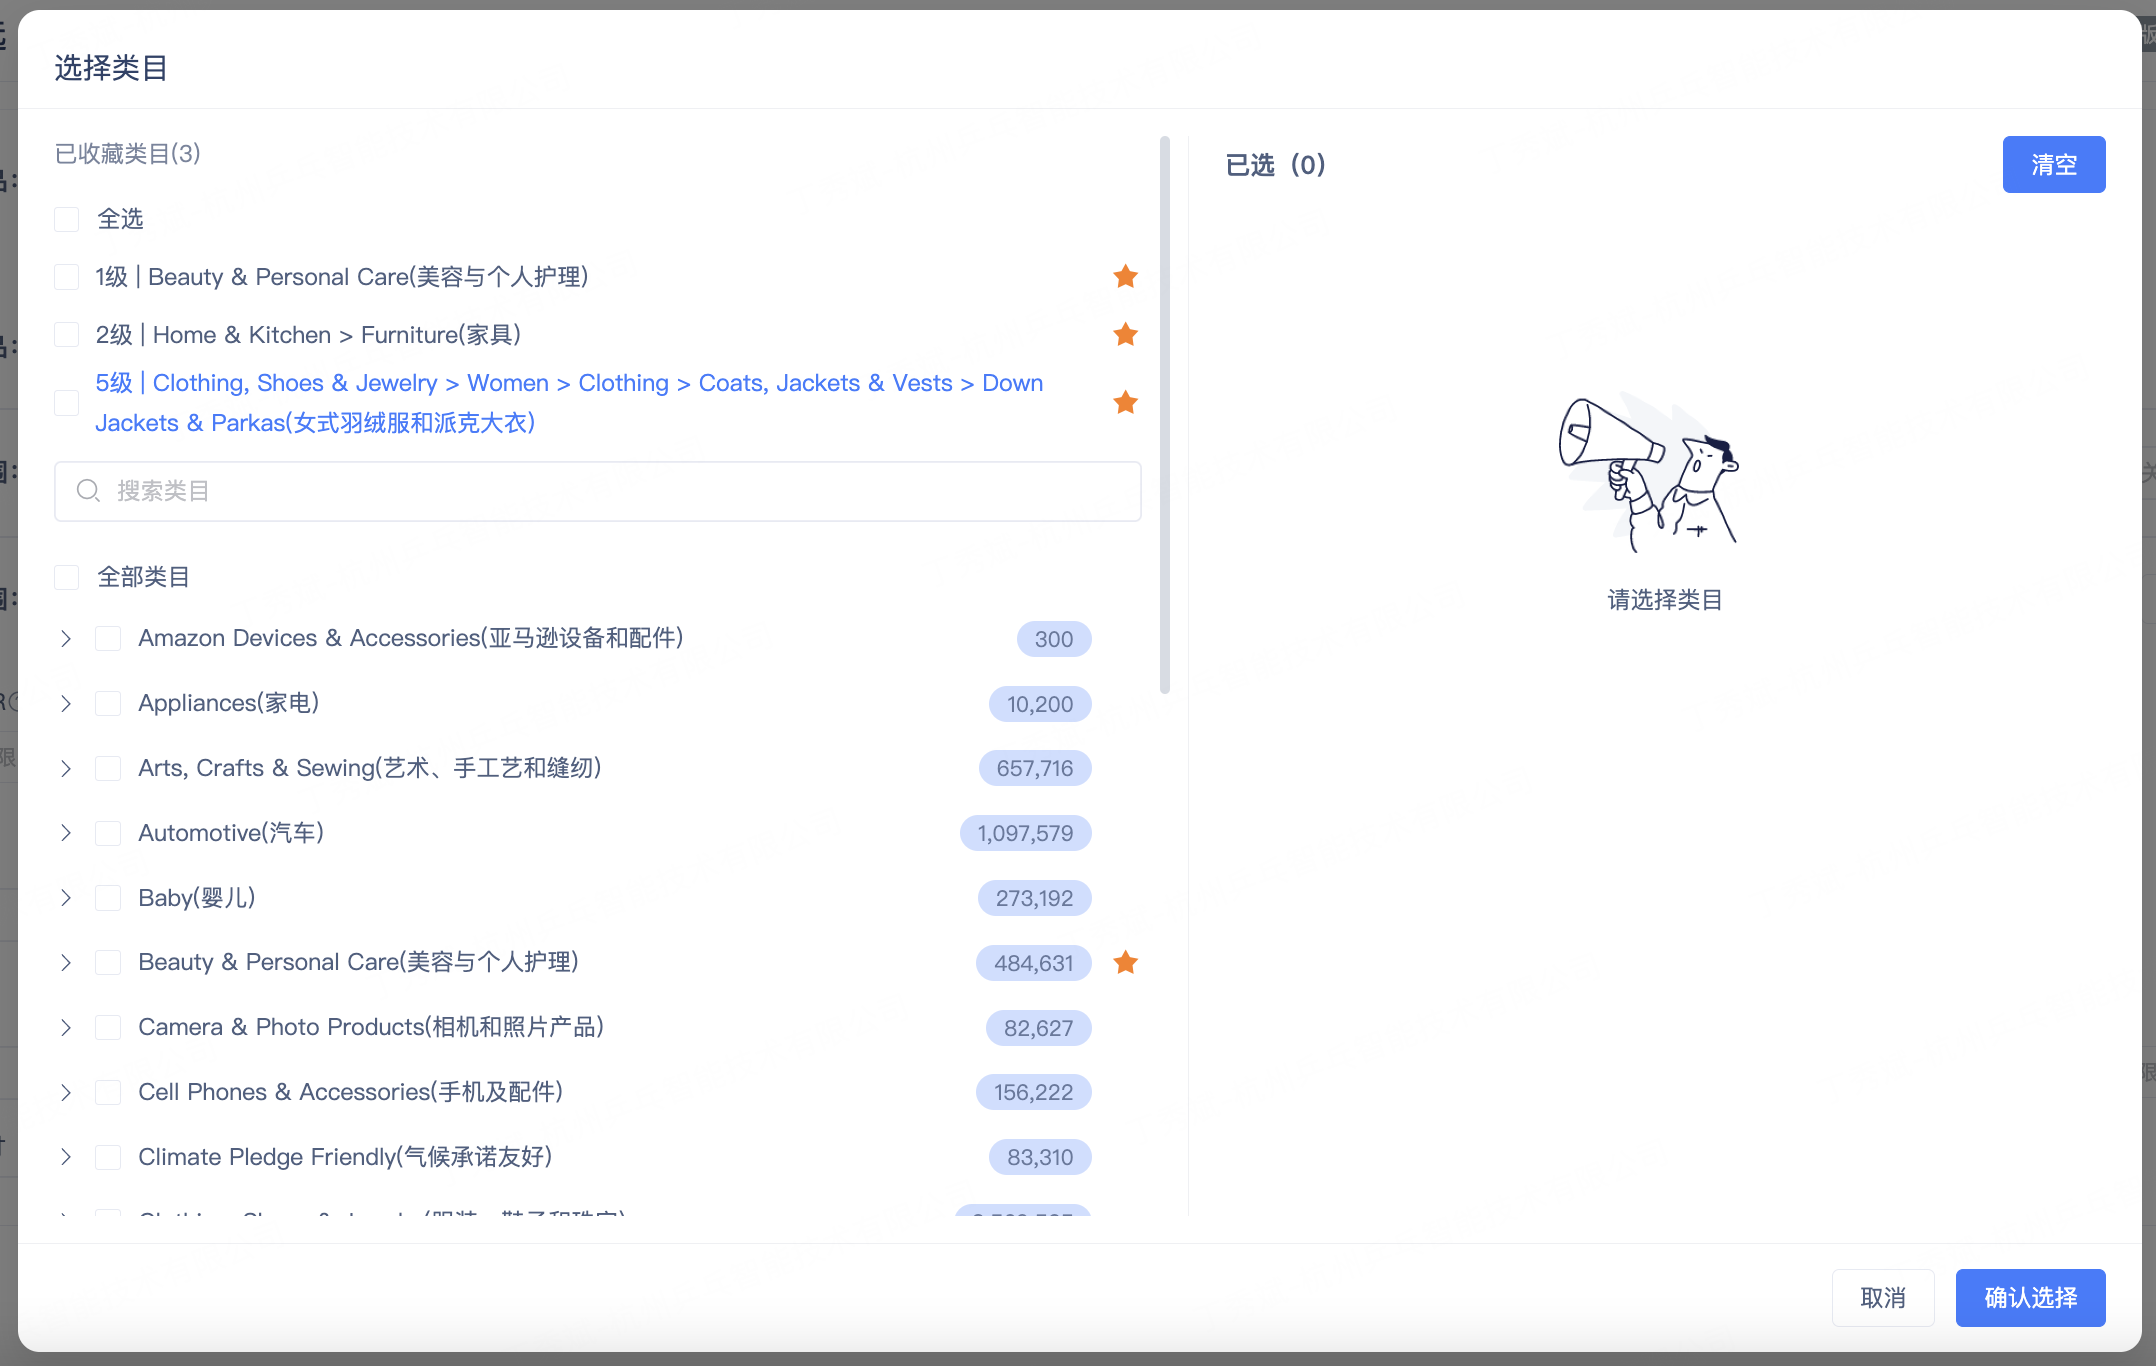Screen dimensions: 2156x1366
Task: Select the 全部类目 checkbox
Action: [x=67, y=577]
